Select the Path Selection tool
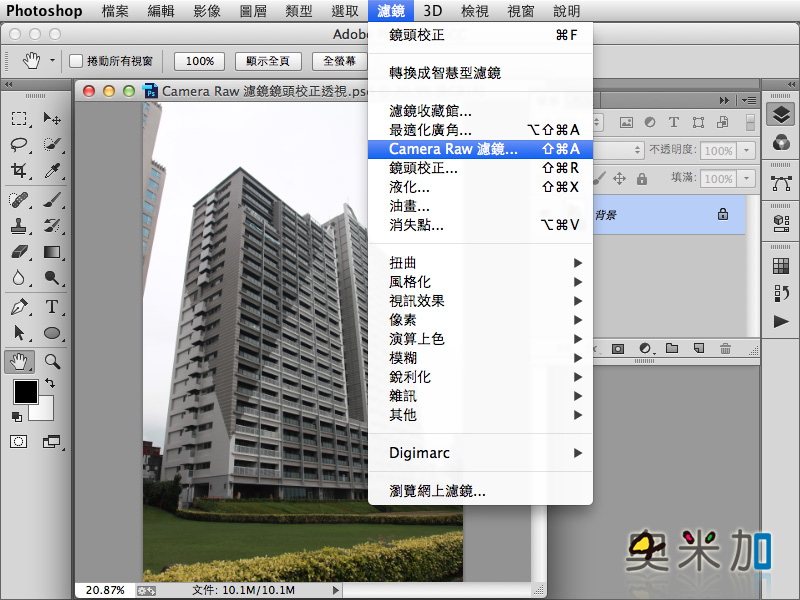 [x=19, y=333]
